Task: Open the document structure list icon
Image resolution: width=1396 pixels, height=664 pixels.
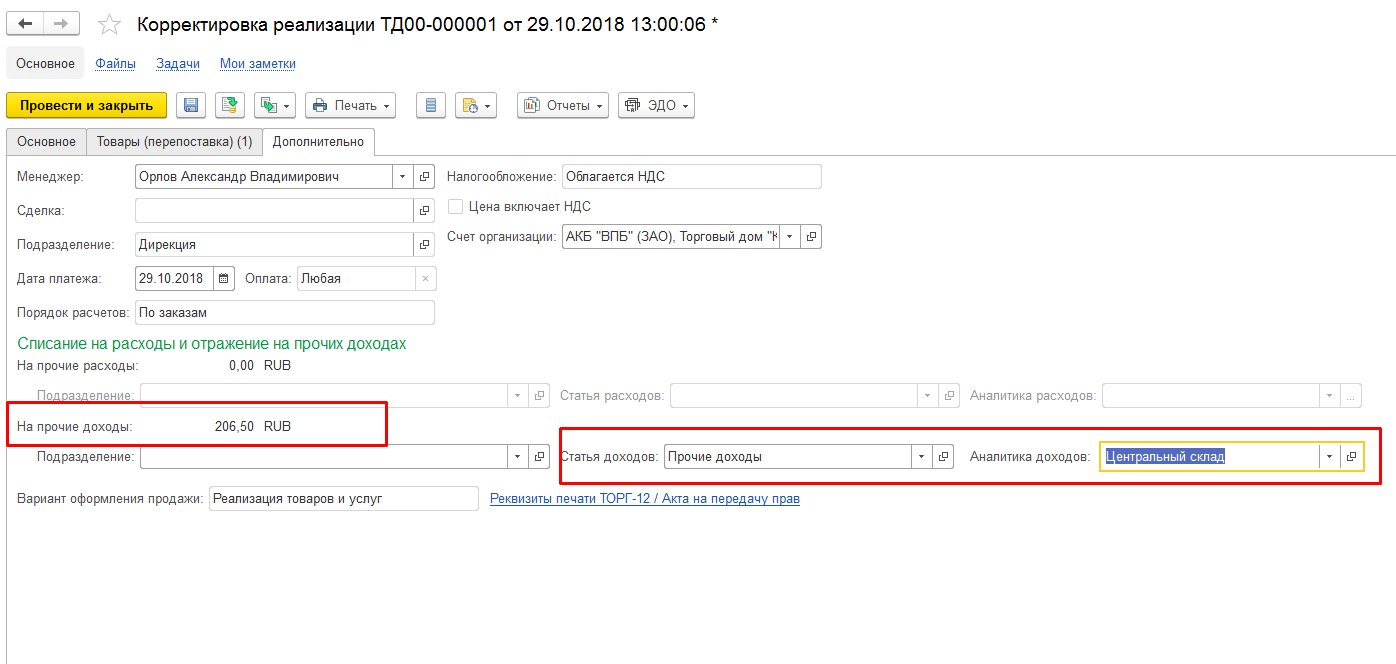Action: [430, 105]
